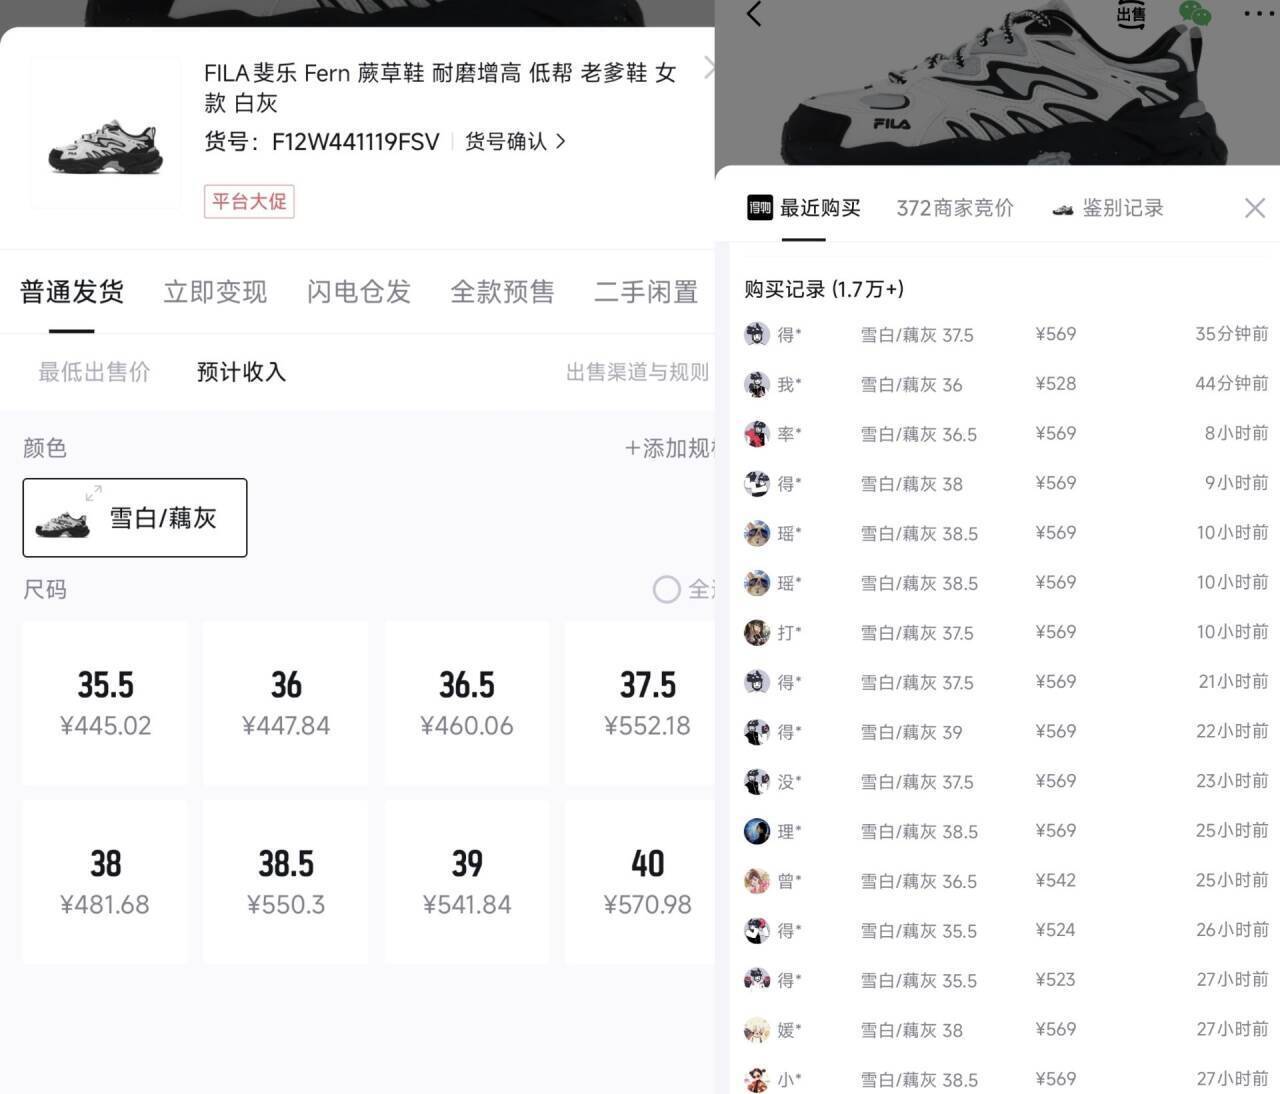This screenshot has width=1280, height=1094.
Task: Switch to 二手闲置 tab
Action: pyautogui.click(x=646, y=292)
